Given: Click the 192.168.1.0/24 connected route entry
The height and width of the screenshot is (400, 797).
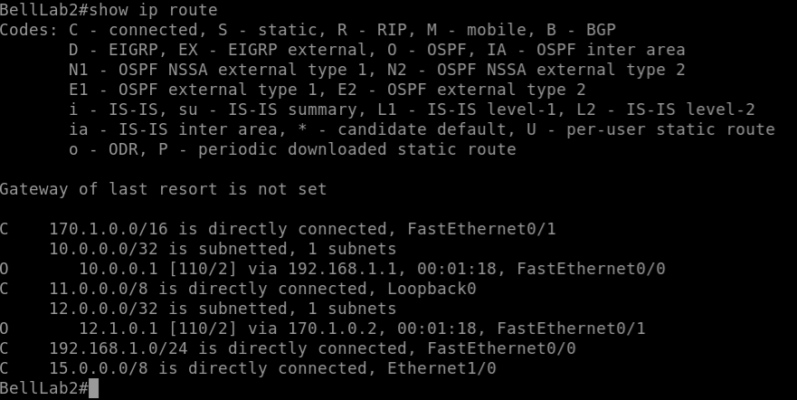Looking at the screenshot, I should 288,348.
